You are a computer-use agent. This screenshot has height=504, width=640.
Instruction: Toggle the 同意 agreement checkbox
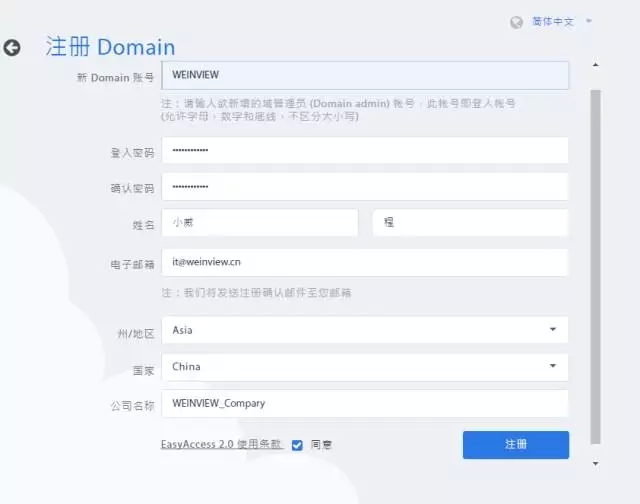click(297, 445)
